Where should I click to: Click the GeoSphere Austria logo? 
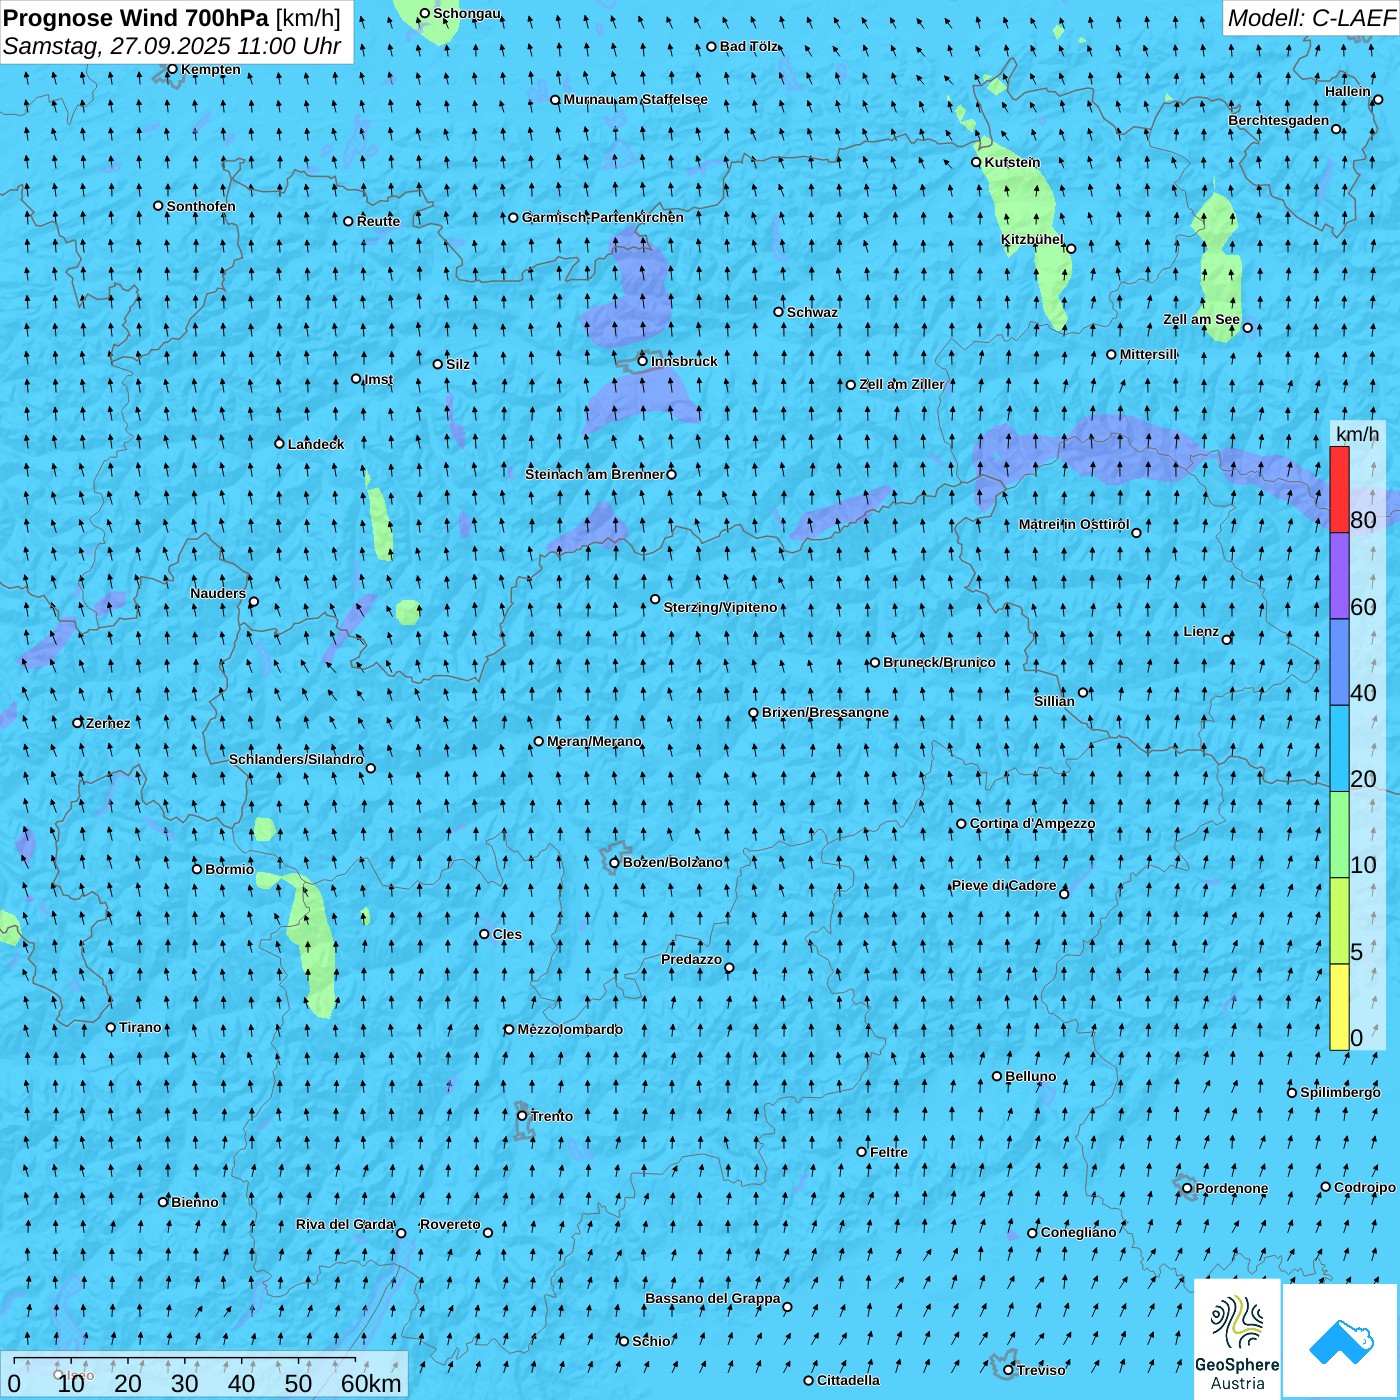click(1237, 1340)
